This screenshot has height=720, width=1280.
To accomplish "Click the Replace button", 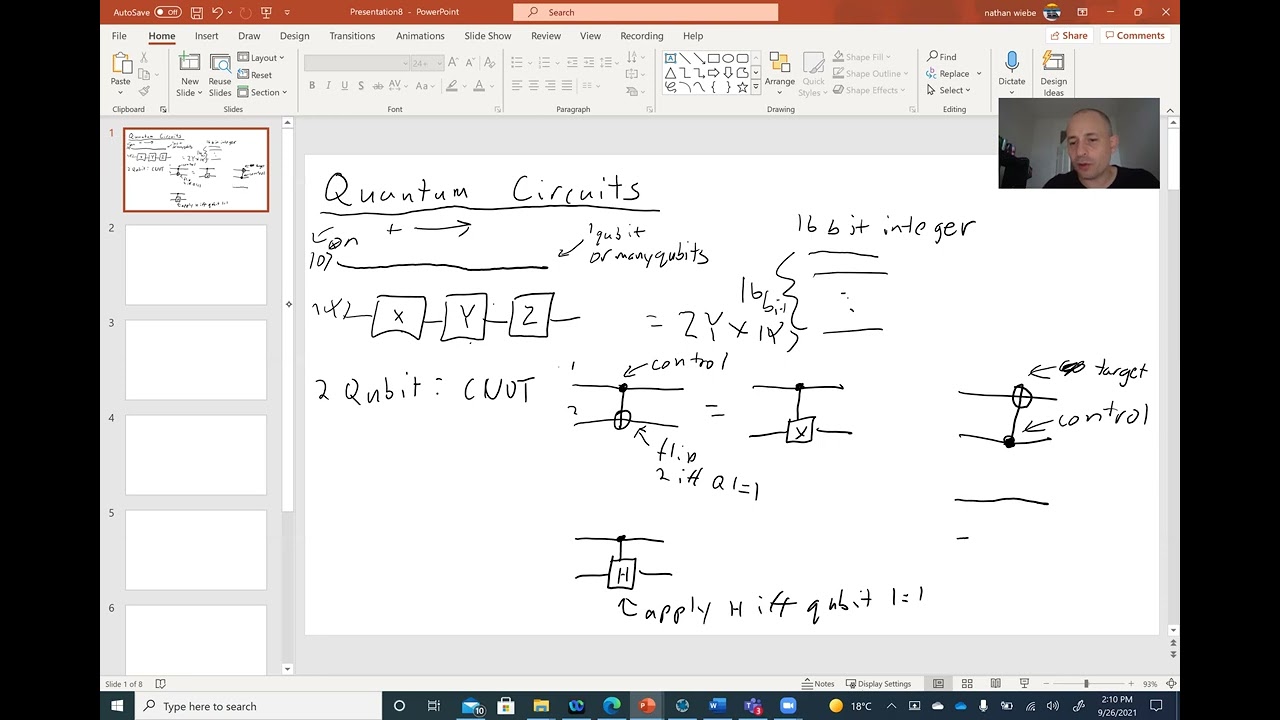I will [949, 74].
